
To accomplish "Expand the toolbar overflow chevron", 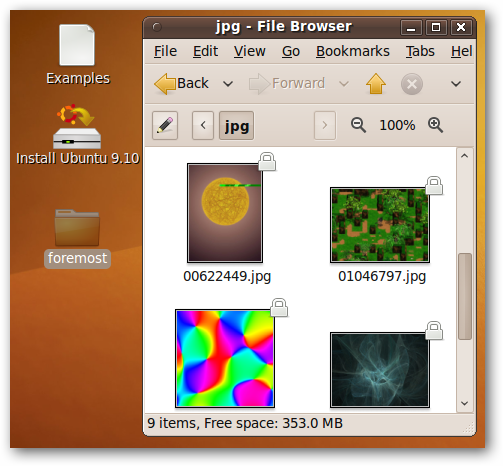I will [x=456, y=84].
